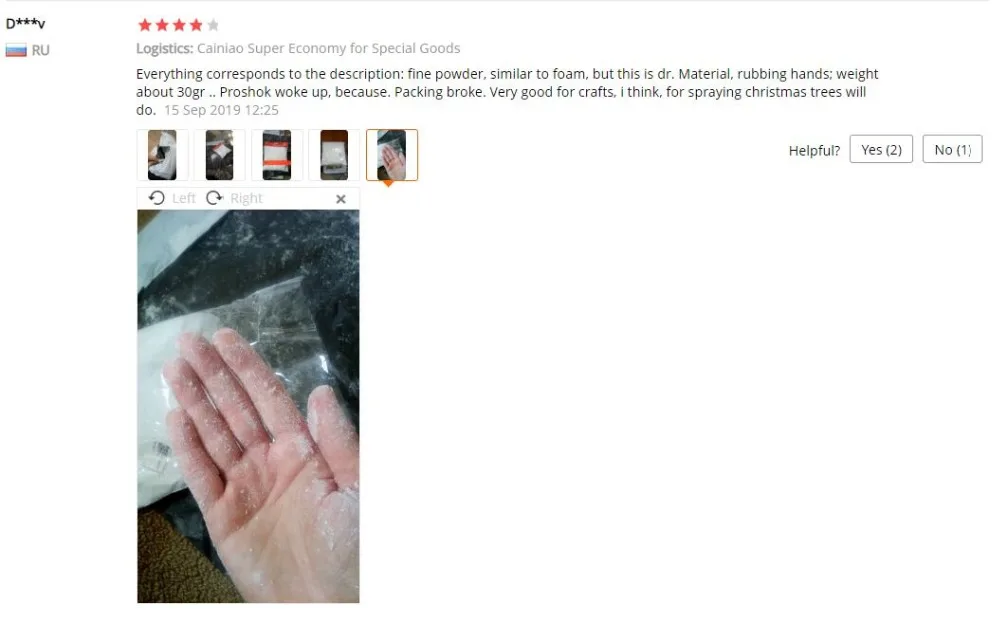The width and height of the screenshot is (1000, 623).
Task: Click the rotate left arrow icon
Action: (156, 198)
